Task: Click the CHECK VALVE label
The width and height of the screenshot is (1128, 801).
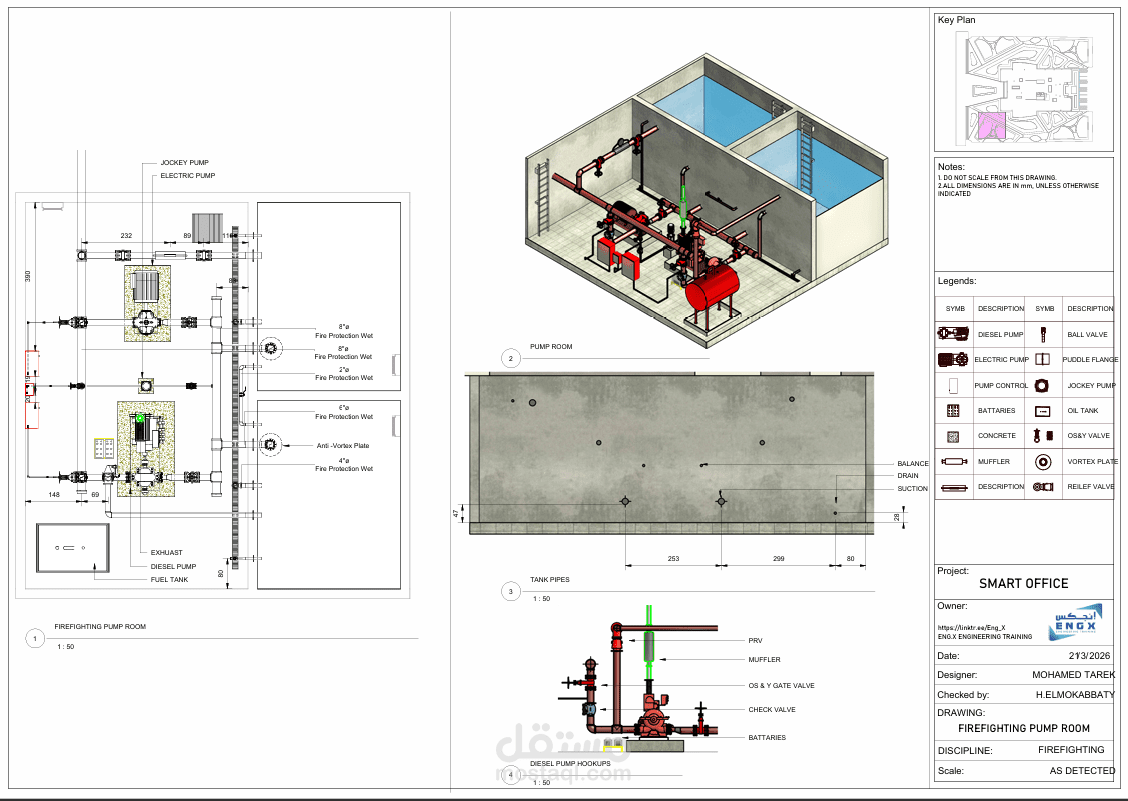Action: click(772, 710)
